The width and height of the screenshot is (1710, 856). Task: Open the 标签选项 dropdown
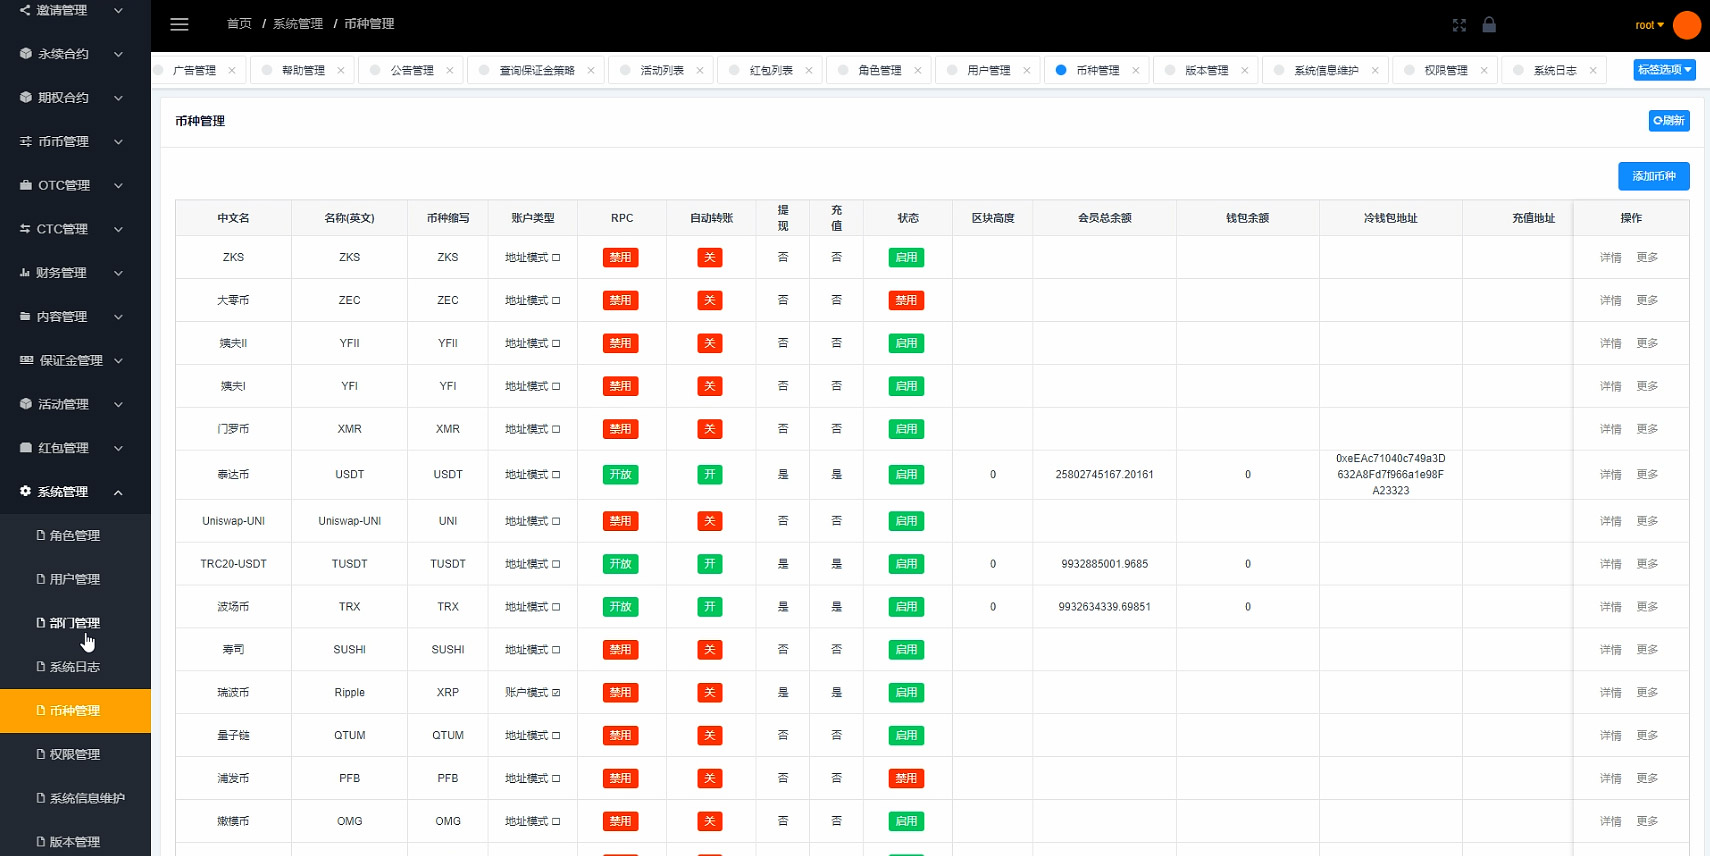[x=1664, y=70]
